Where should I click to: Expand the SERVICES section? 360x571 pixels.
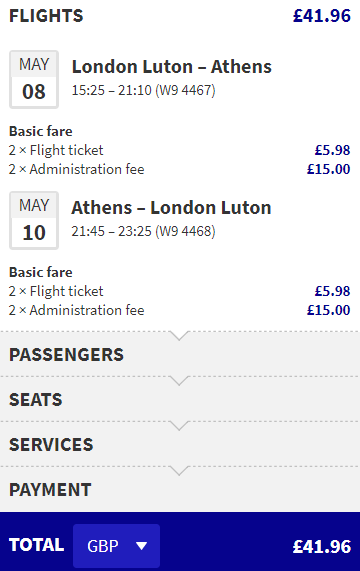pyautogui.click(x=180, y=444)
